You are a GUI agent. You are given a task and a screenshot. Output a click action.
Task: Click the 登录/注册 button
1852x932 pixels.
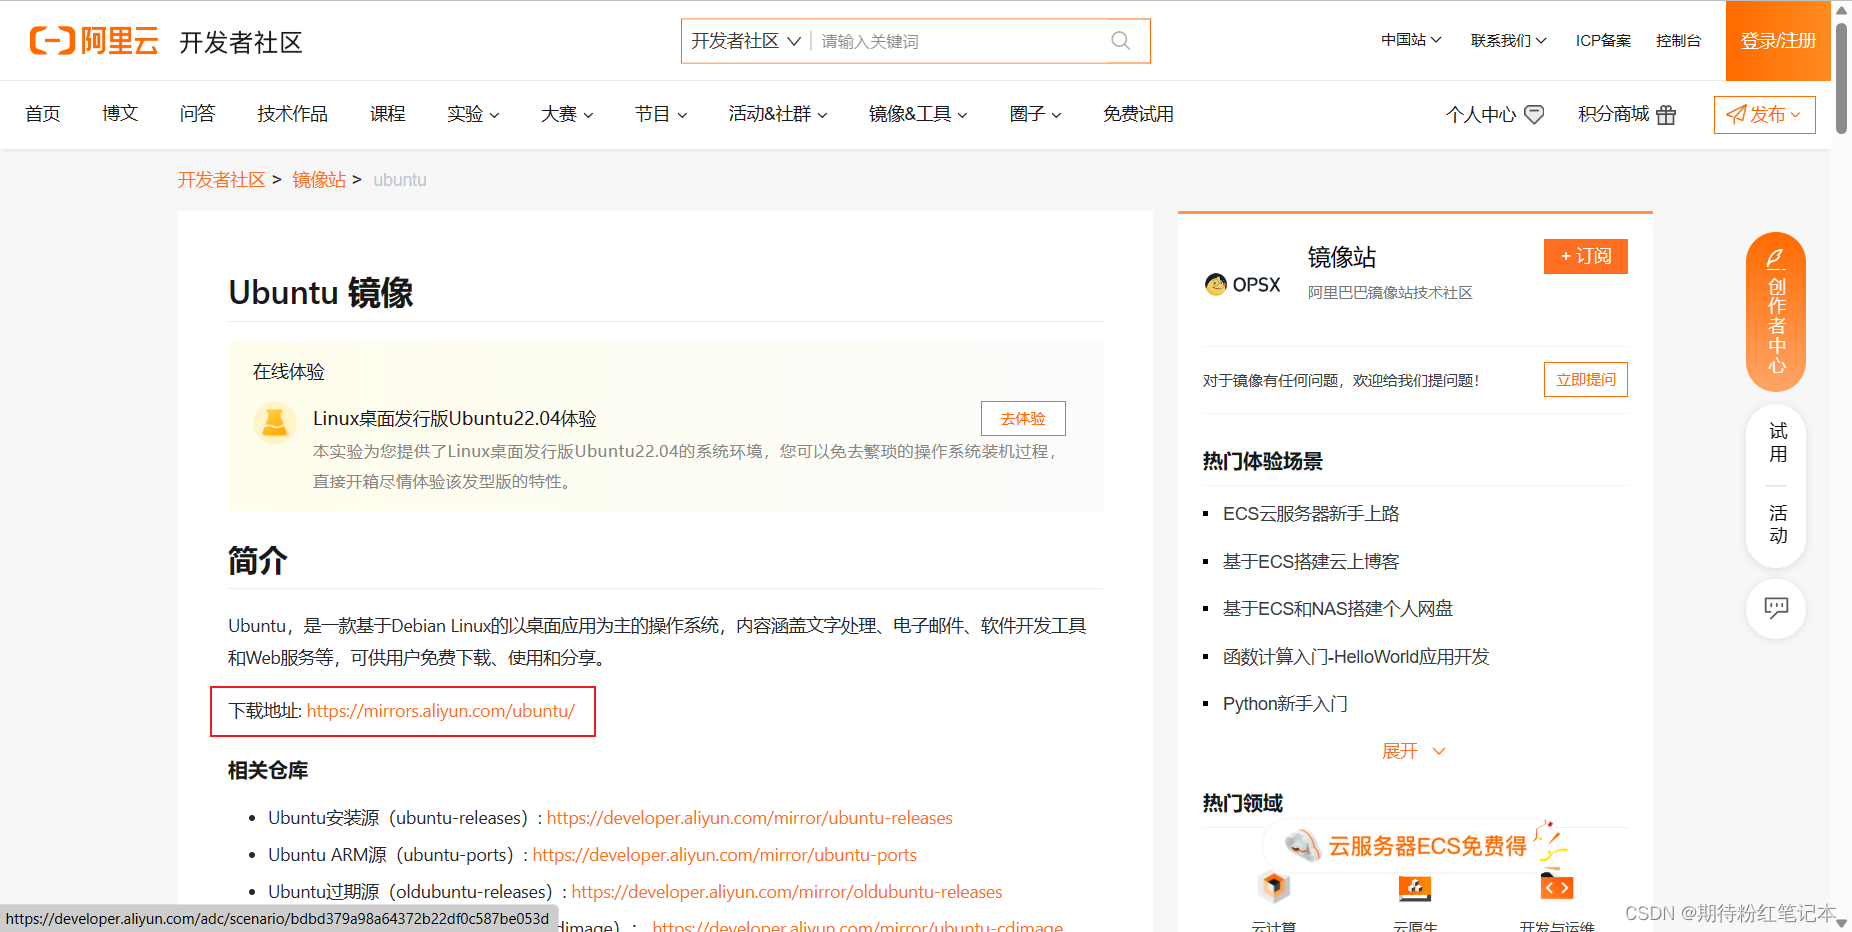[x=1778, y=41]
